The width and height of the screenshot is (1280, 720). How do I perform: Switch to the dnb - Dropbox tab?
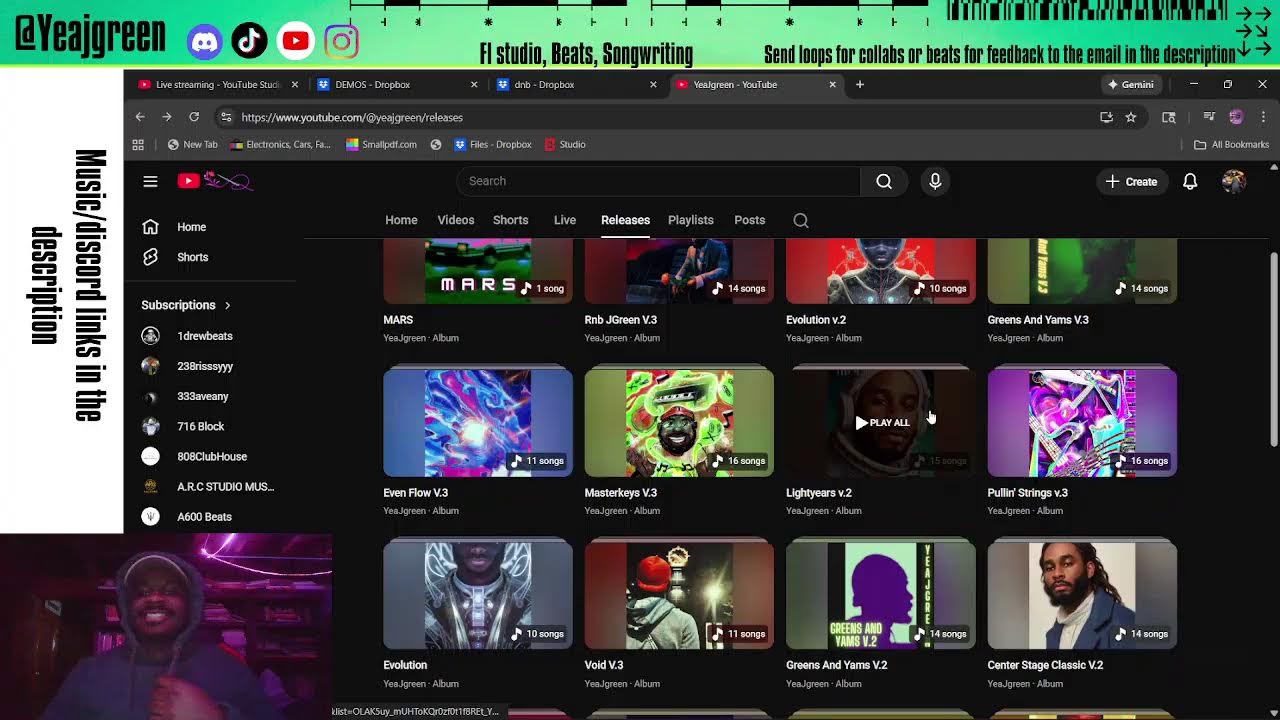[x=574, y=85]
